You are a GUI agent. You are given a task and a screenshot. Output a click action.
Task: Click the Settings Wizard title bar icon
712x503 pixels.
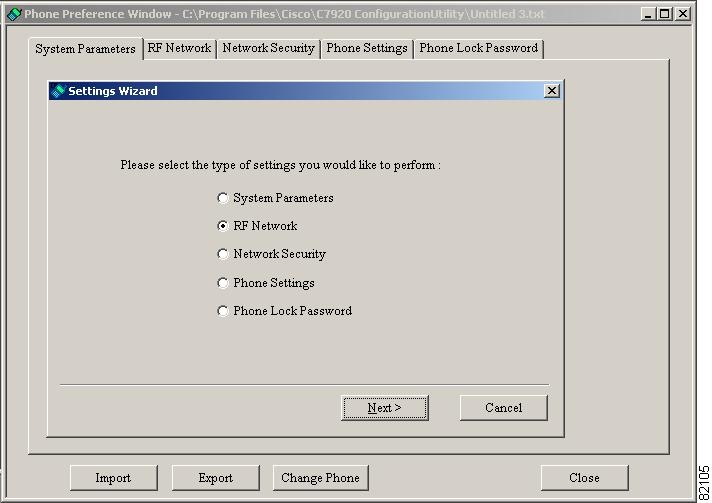58,91
